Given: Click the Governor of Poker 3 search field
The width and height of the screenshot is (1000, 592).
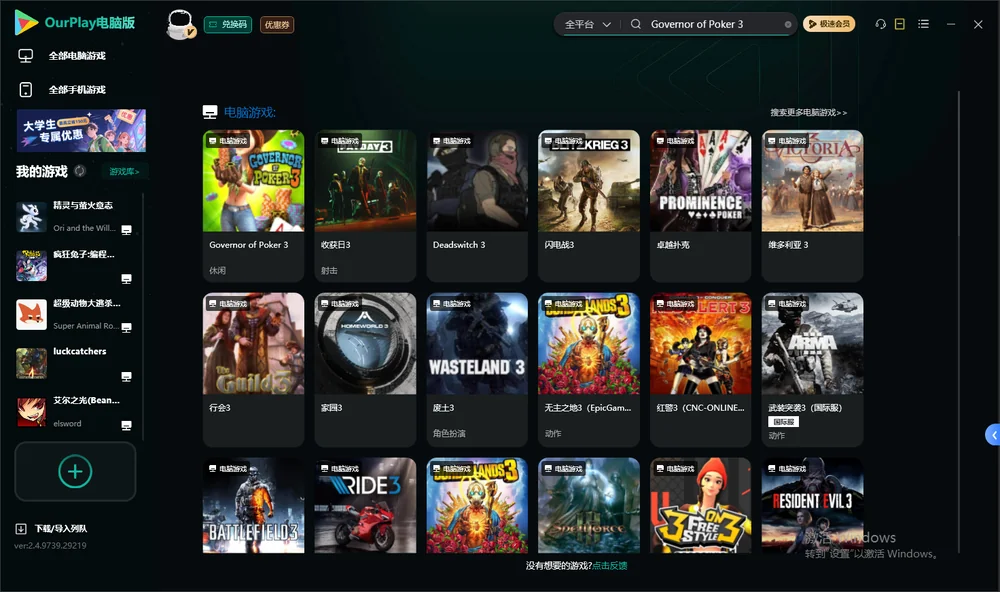Looking at the screenshot, I should pyautogui.click(x=712, y=24).
